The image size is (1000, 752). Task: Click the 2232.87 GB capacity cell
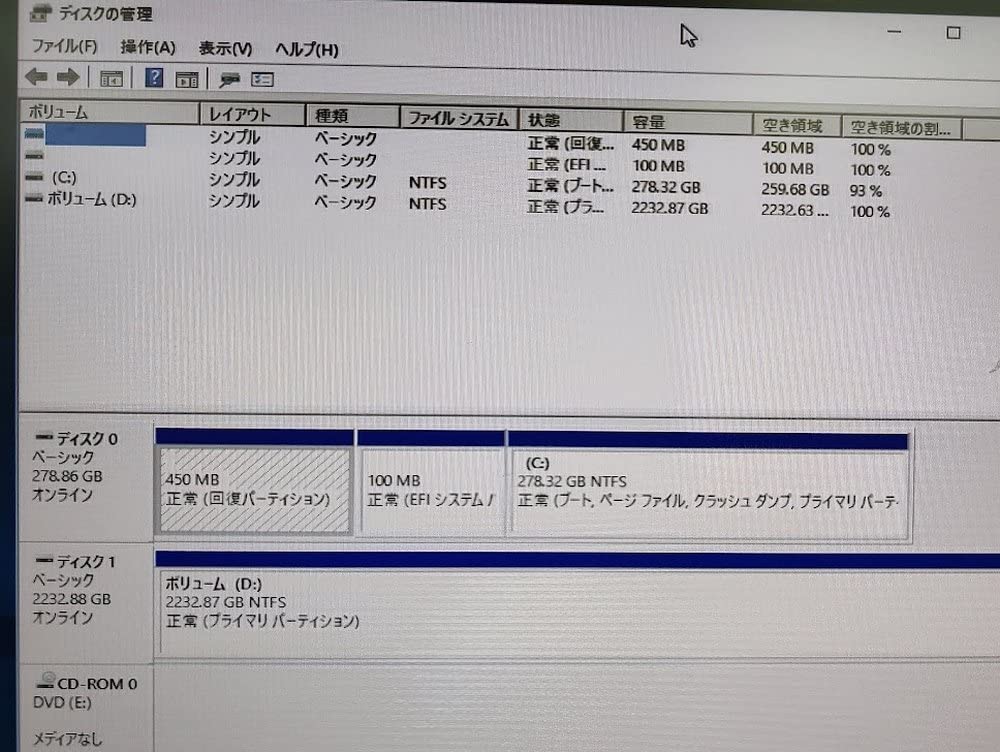[670, 208]
